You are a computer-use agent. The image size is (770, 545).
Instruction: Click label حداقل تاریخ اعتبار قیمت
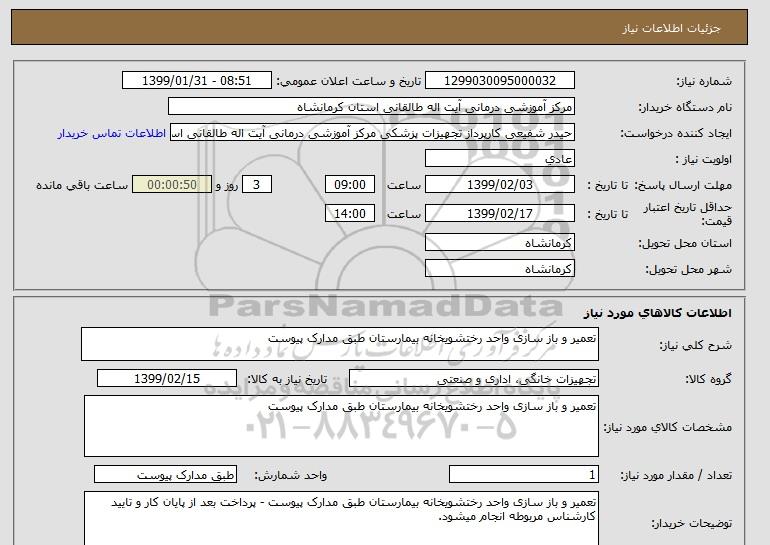tap(688, 214)
